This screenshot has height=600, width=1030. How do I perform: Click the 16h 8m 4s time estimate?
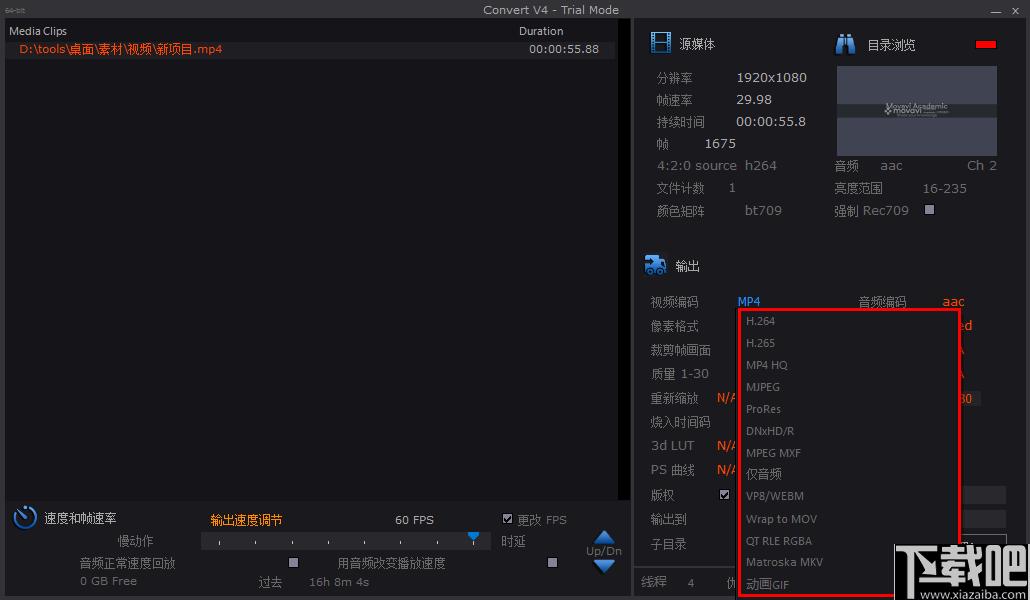click(x=339, y=582)
